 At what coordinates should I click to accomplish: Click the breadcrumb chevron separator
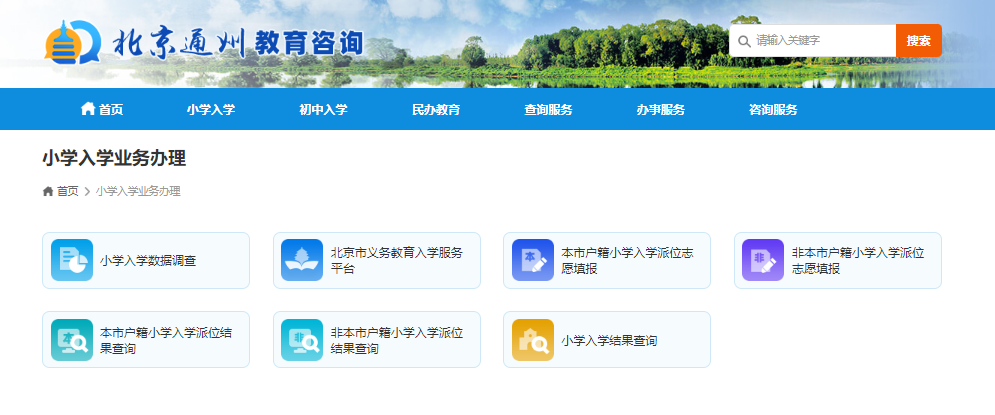[87, 192]
